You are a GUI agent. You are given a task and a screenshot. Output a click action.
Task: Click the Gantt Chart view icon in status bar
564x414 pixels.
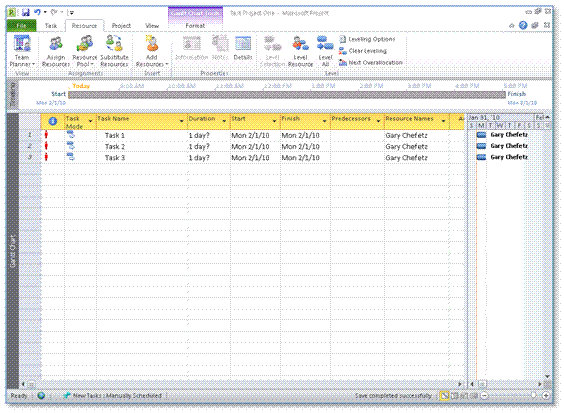click(445, 396)
